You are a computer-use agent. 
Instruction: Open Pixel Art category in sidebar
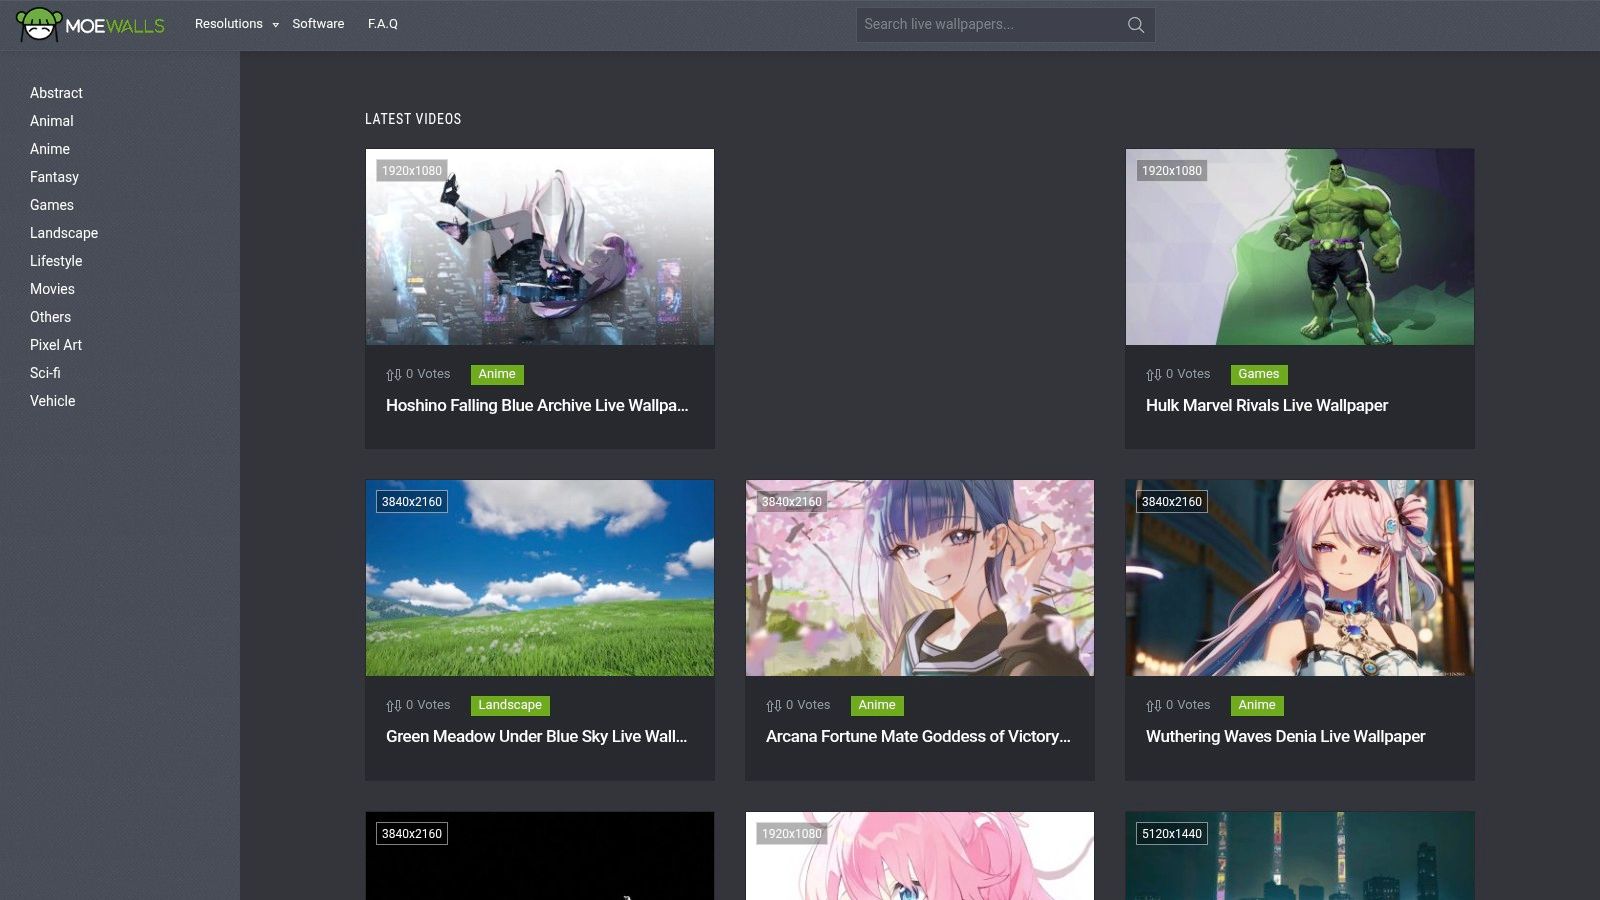coord(56,345)
